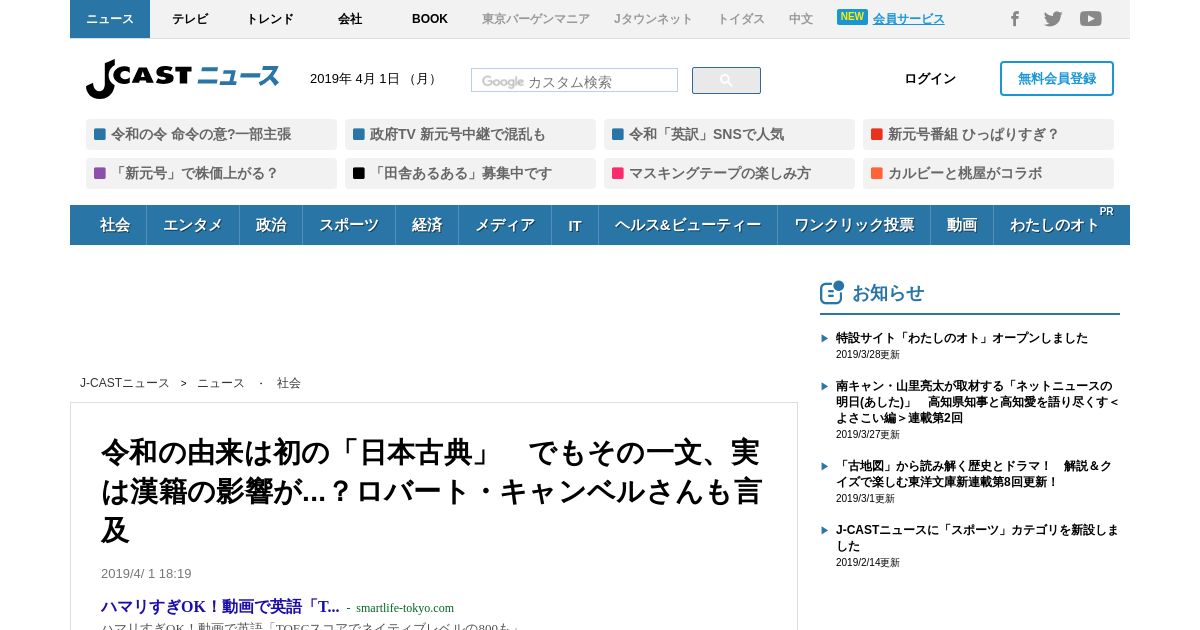Image resolution: width=1200 pixels, height=630 pixels.
Task: Open Jタウンネット link
Action: pyautogui.click(x=653, y=19)
